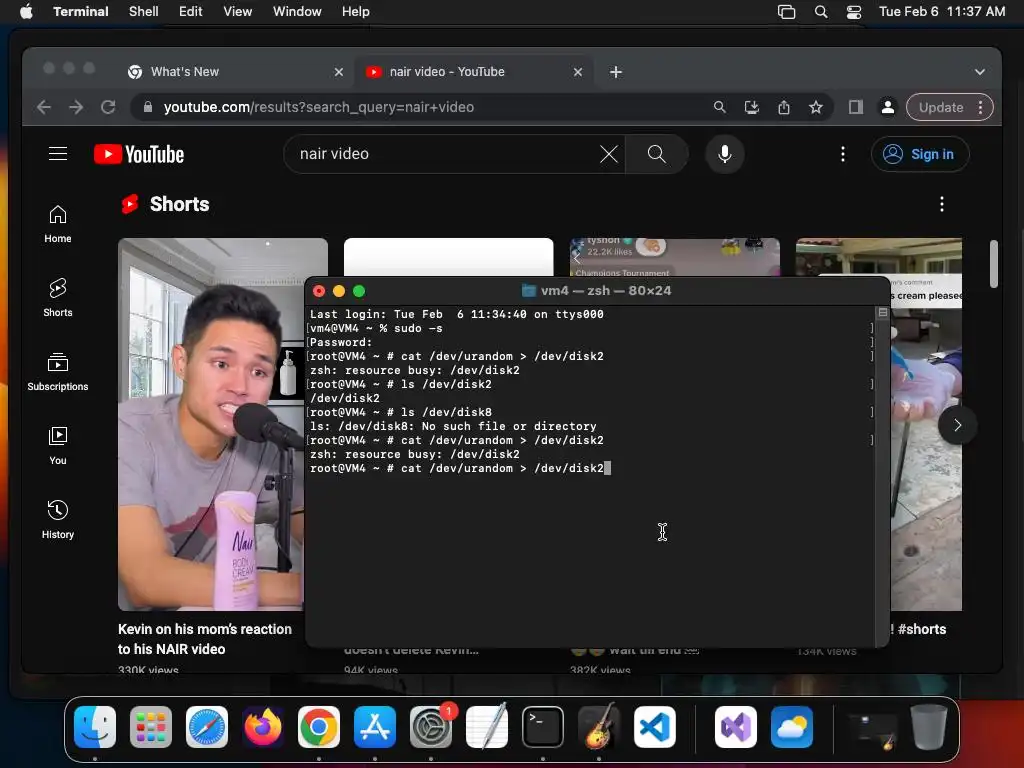Open GarageBand from the Dock
Image resolution: width=1024 pixels, height=768 pixels.
click(x=599, y=727)
